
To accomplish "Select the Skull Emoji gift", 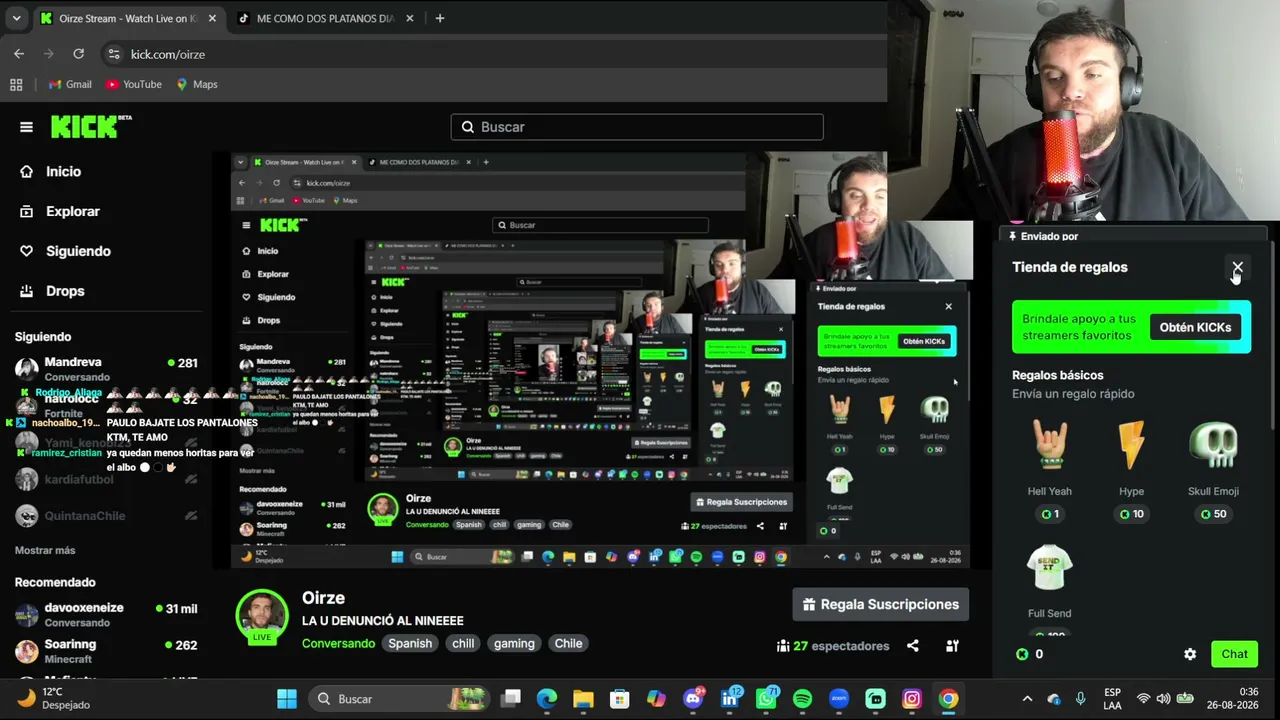I will coord(1213,470).
